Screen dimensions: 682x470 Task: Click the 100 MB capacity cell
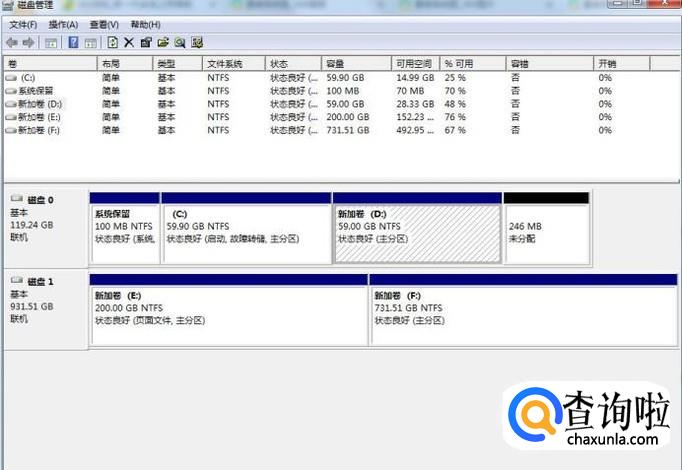coord(343,91)
